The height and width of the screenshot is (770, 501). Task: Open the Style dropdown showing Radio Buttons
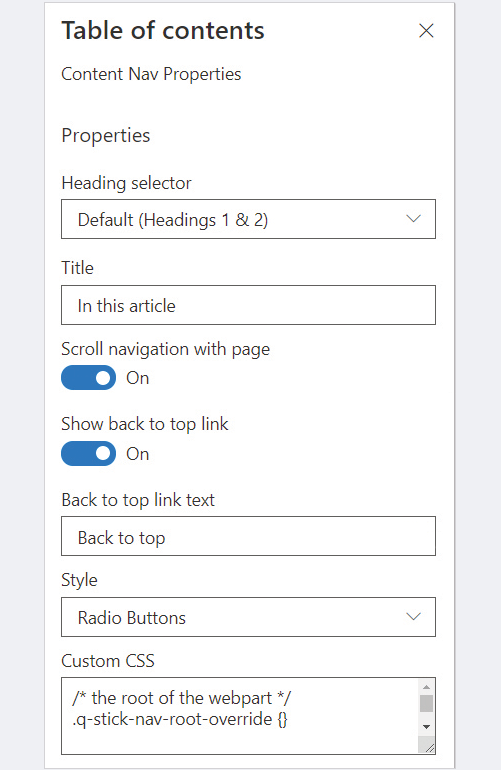[248, 617]
